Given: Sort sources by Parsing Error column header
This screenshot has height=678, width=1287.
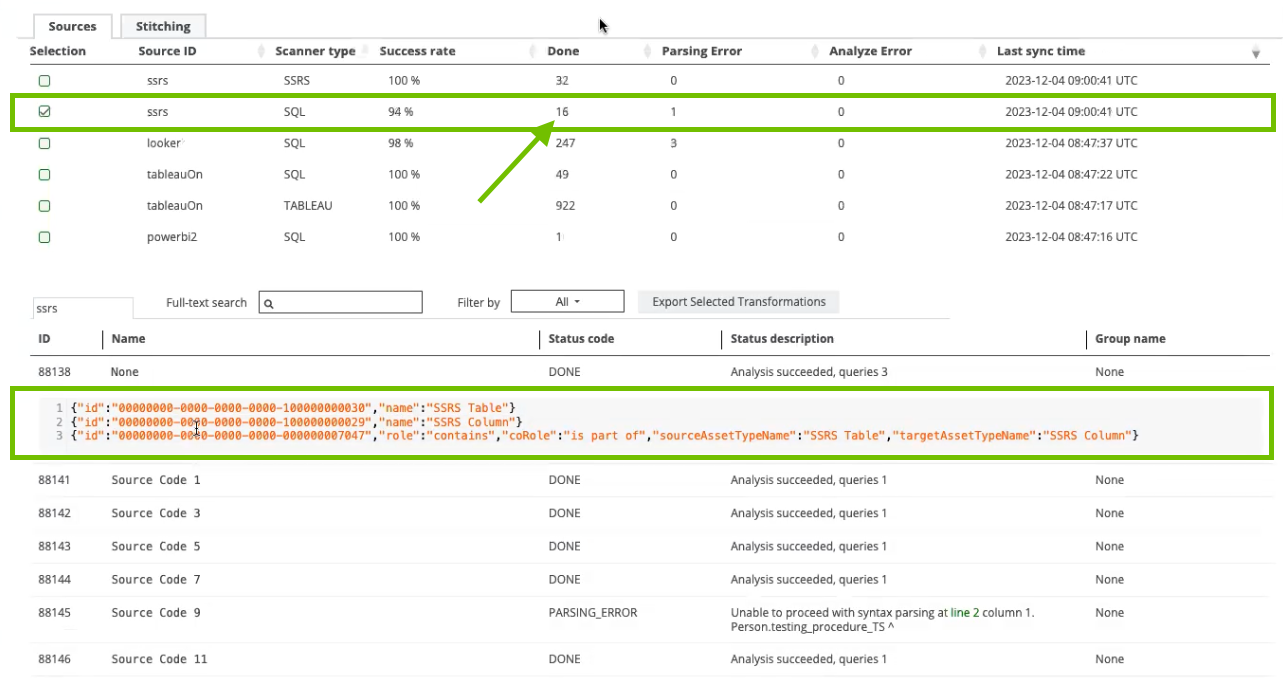Looking at the screenshot, I should [x=701, y=51].
